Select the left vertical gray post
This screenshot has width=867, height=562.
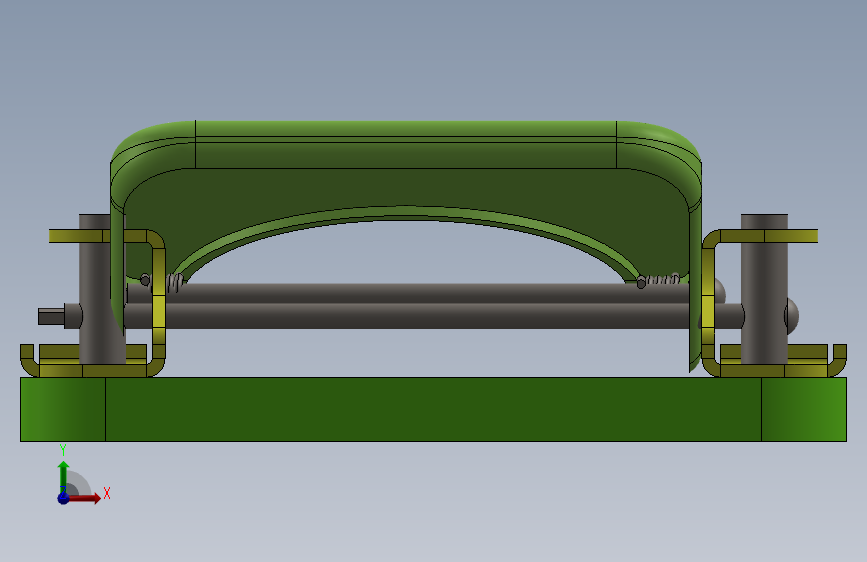[94, 289]
